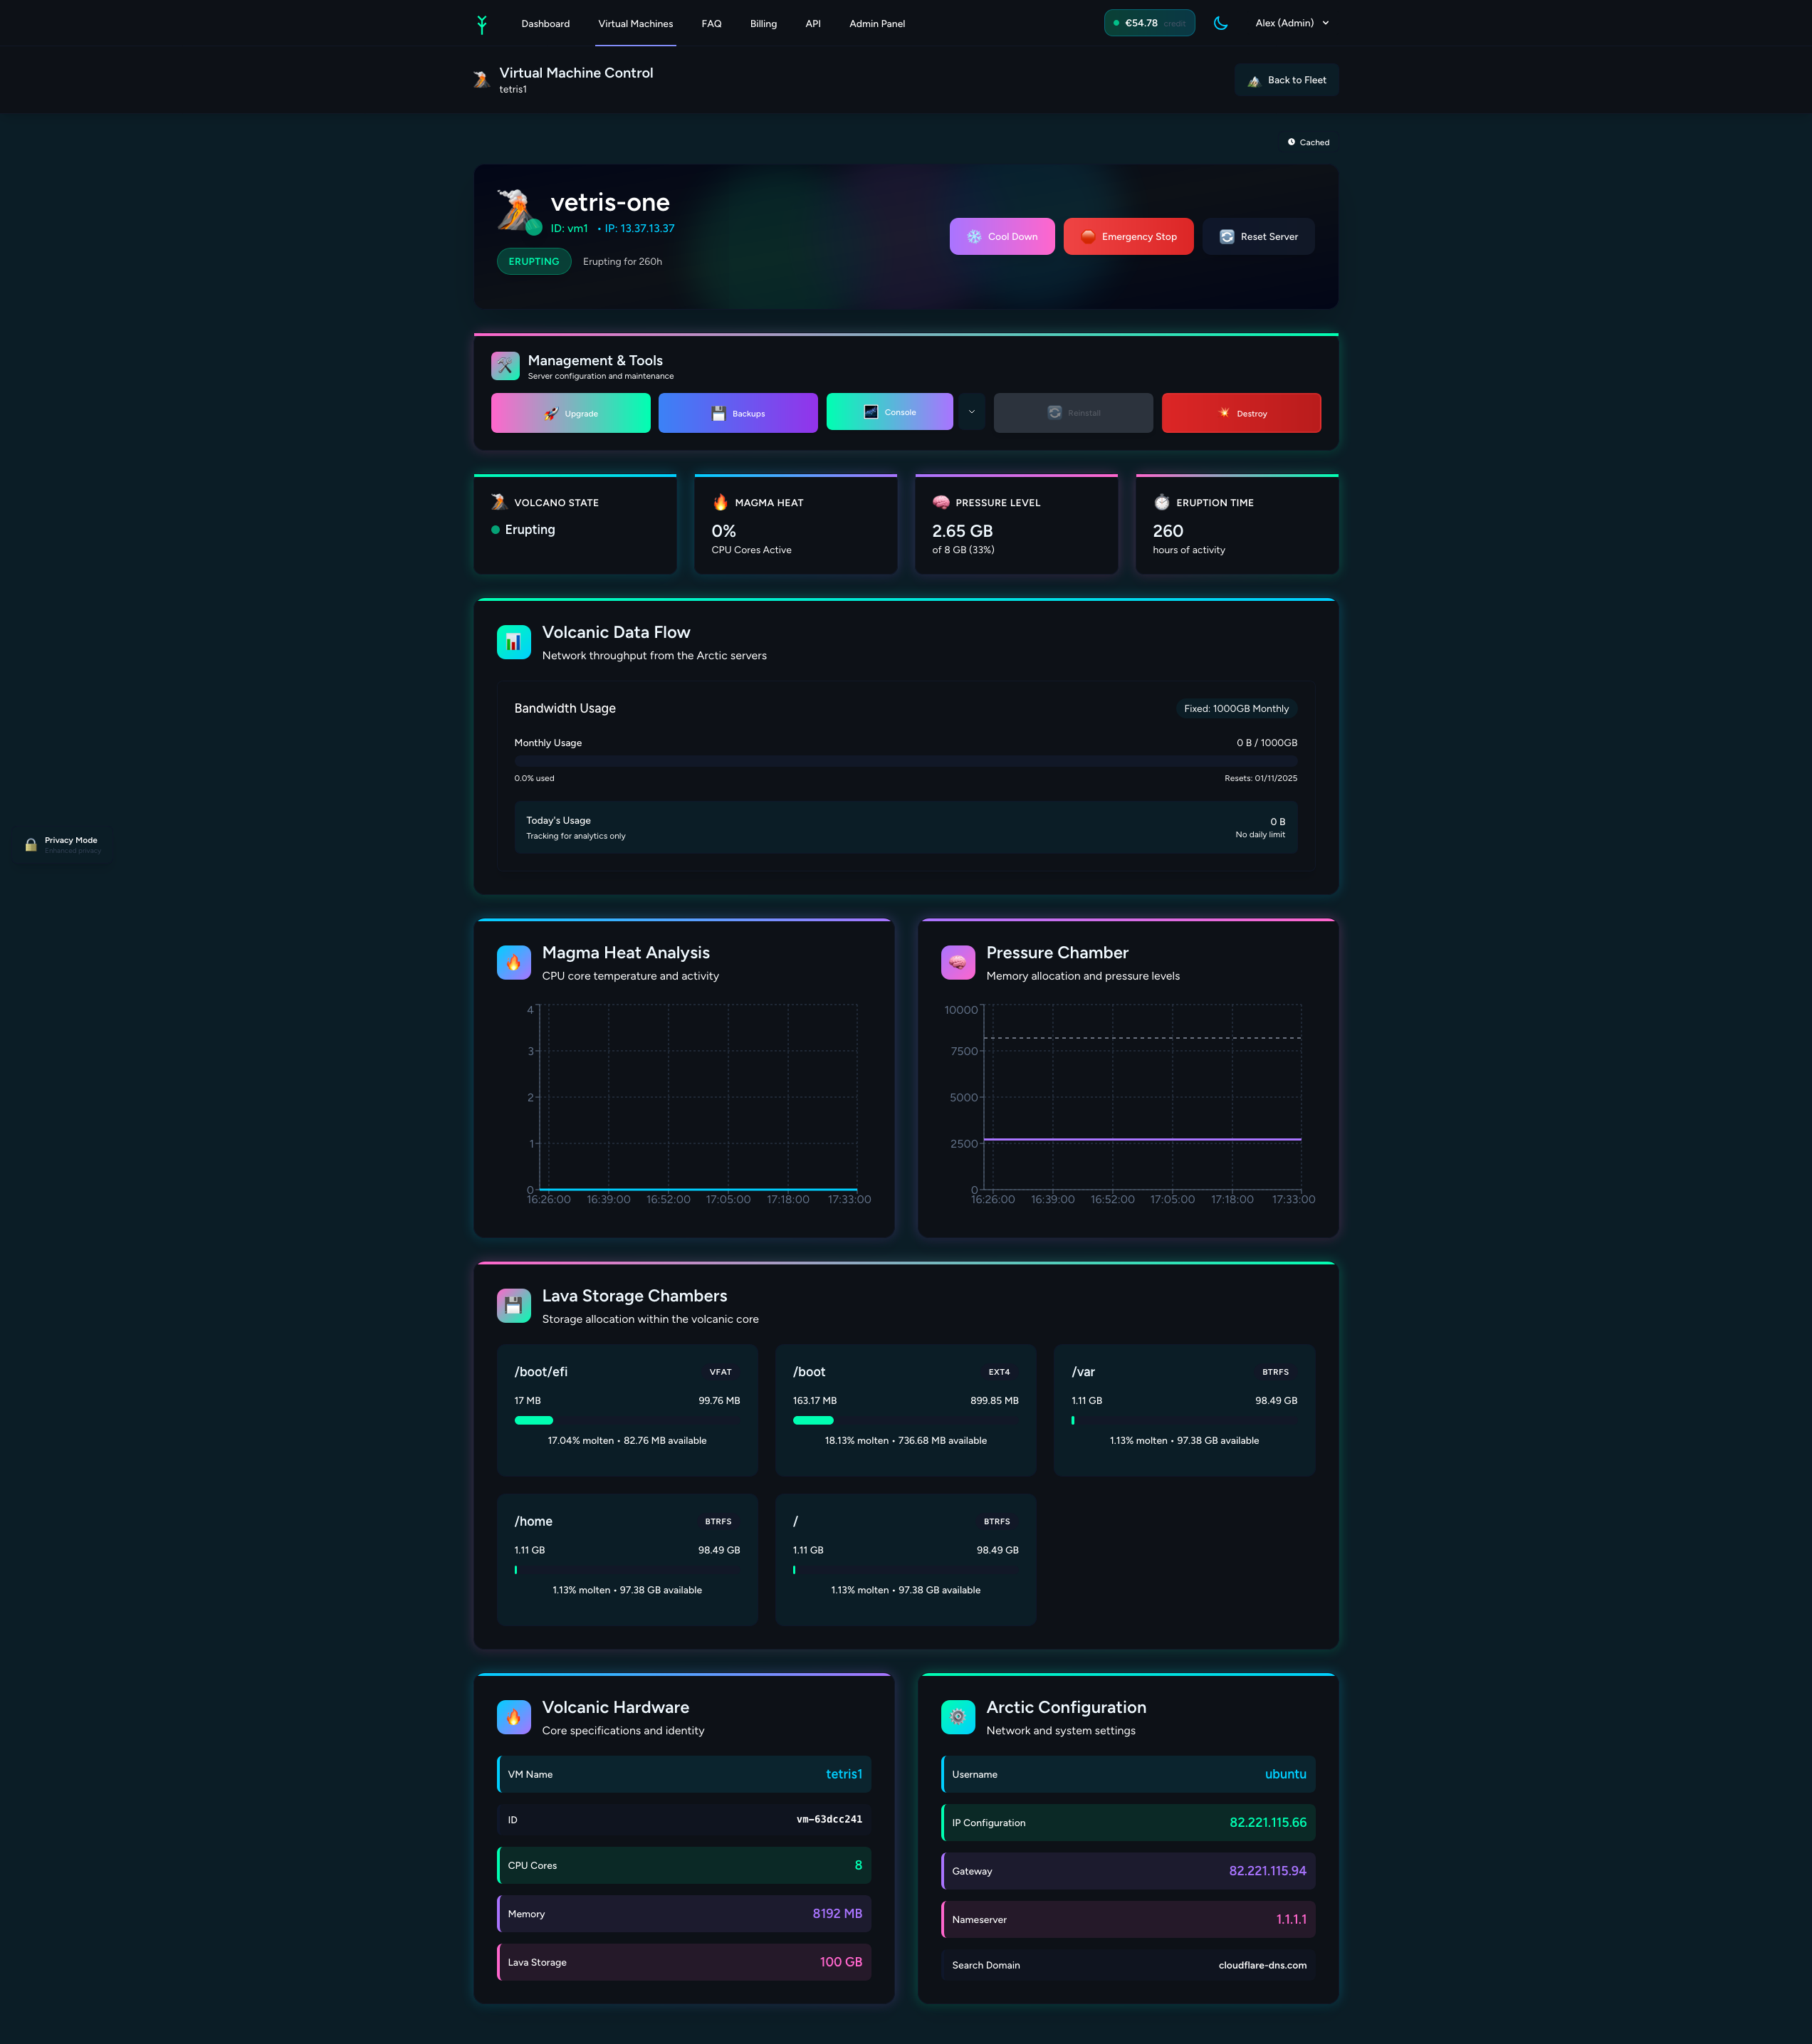Image resolution: width=1812 pixels, height=2044 pixels.
Task: Open the Alex (Admin) account dropdown
Action: pos(1291,22)
